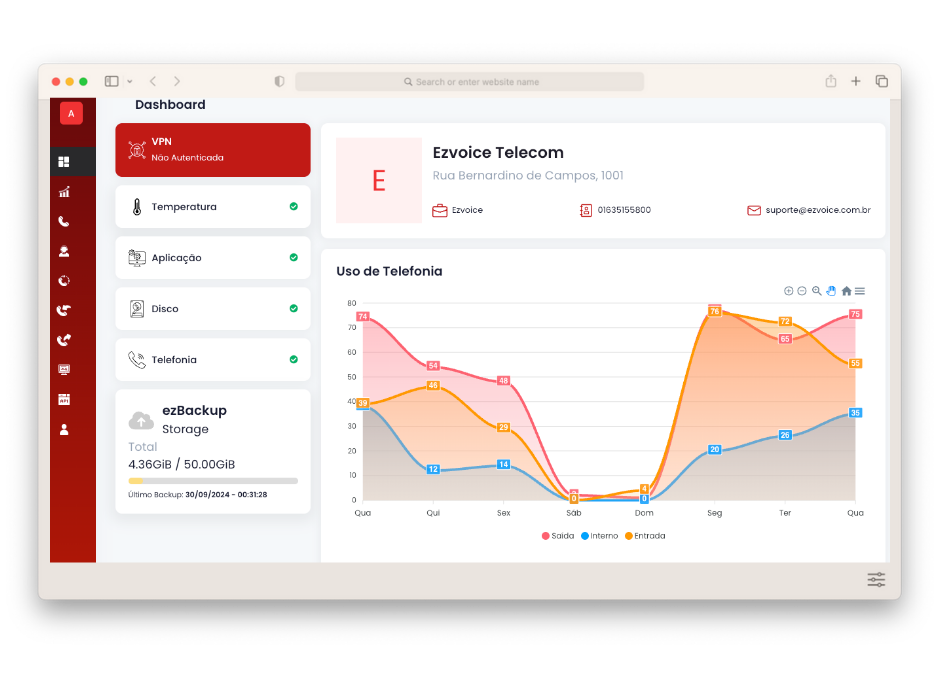Open the Disco status card
940x688 pixels.
click(x=213, y=309)
